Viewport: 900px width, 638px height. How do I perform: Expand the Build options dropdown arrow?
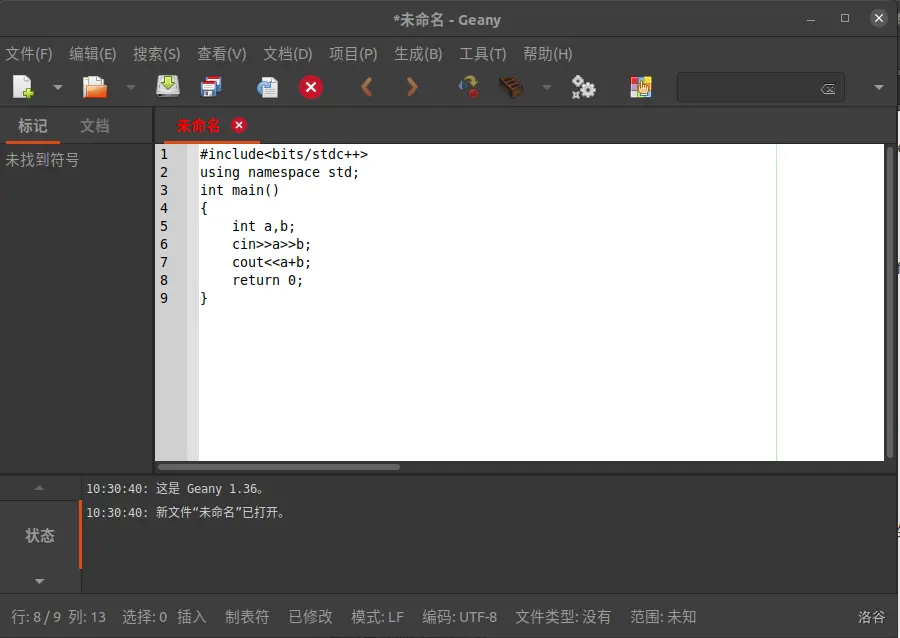click(x=546, y=88)
